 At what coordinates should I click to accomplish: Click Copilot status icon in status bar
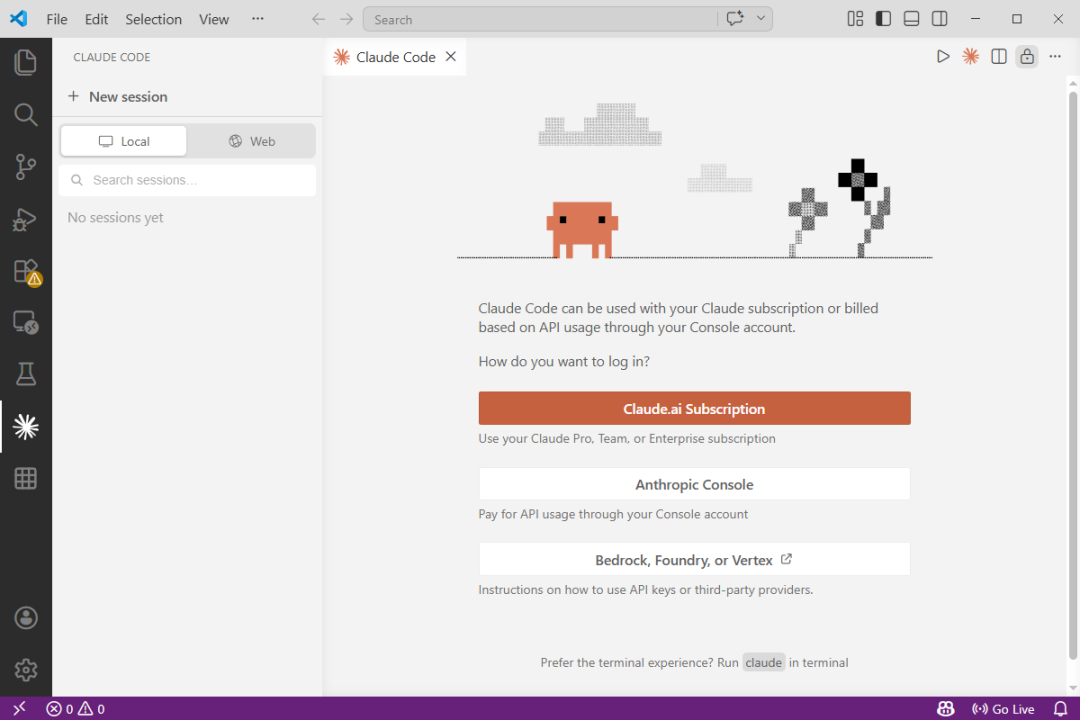point(946,708)
